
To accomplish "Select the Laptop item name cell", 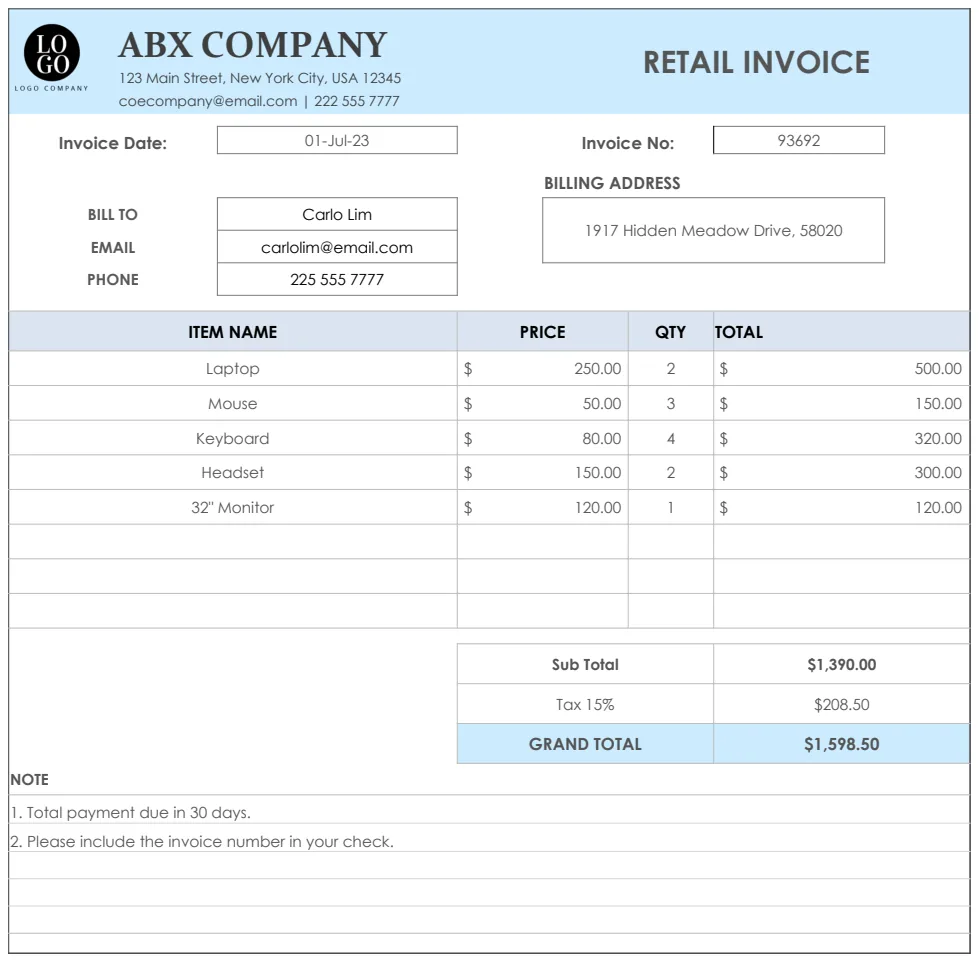I will tap(232, 368).
